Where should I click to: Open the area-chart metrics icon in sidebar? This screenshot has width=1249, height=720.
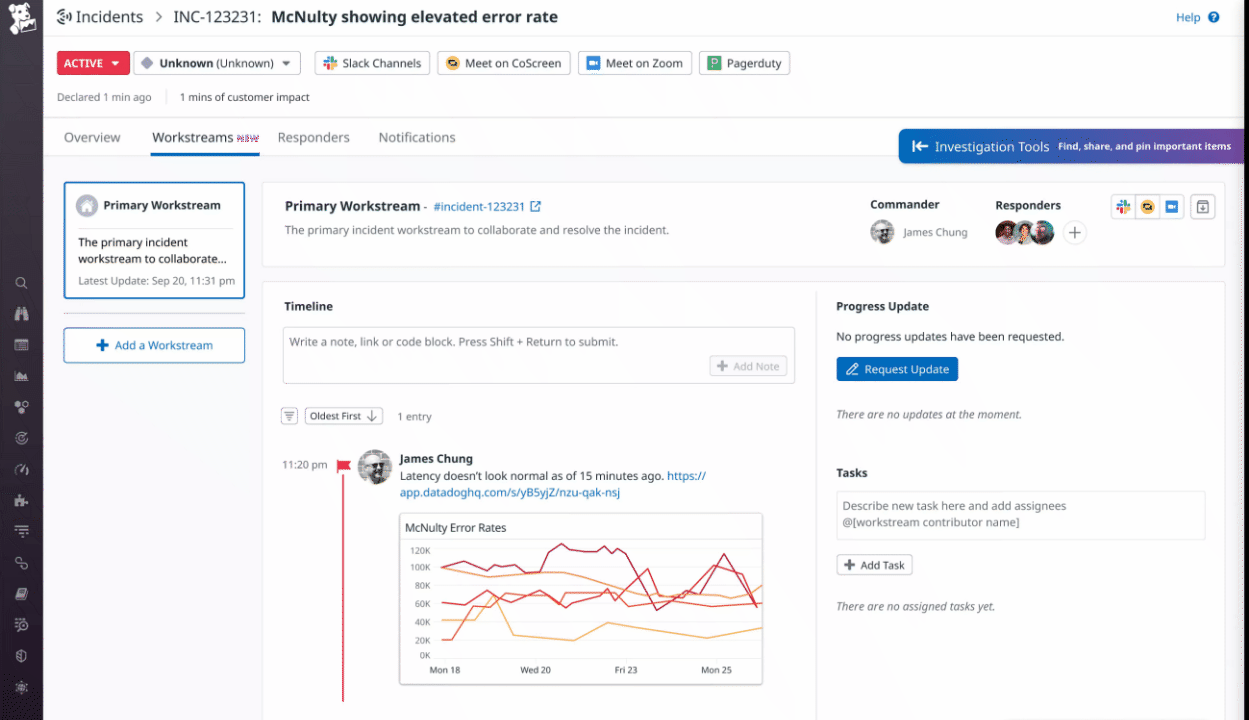click(21, 376)
